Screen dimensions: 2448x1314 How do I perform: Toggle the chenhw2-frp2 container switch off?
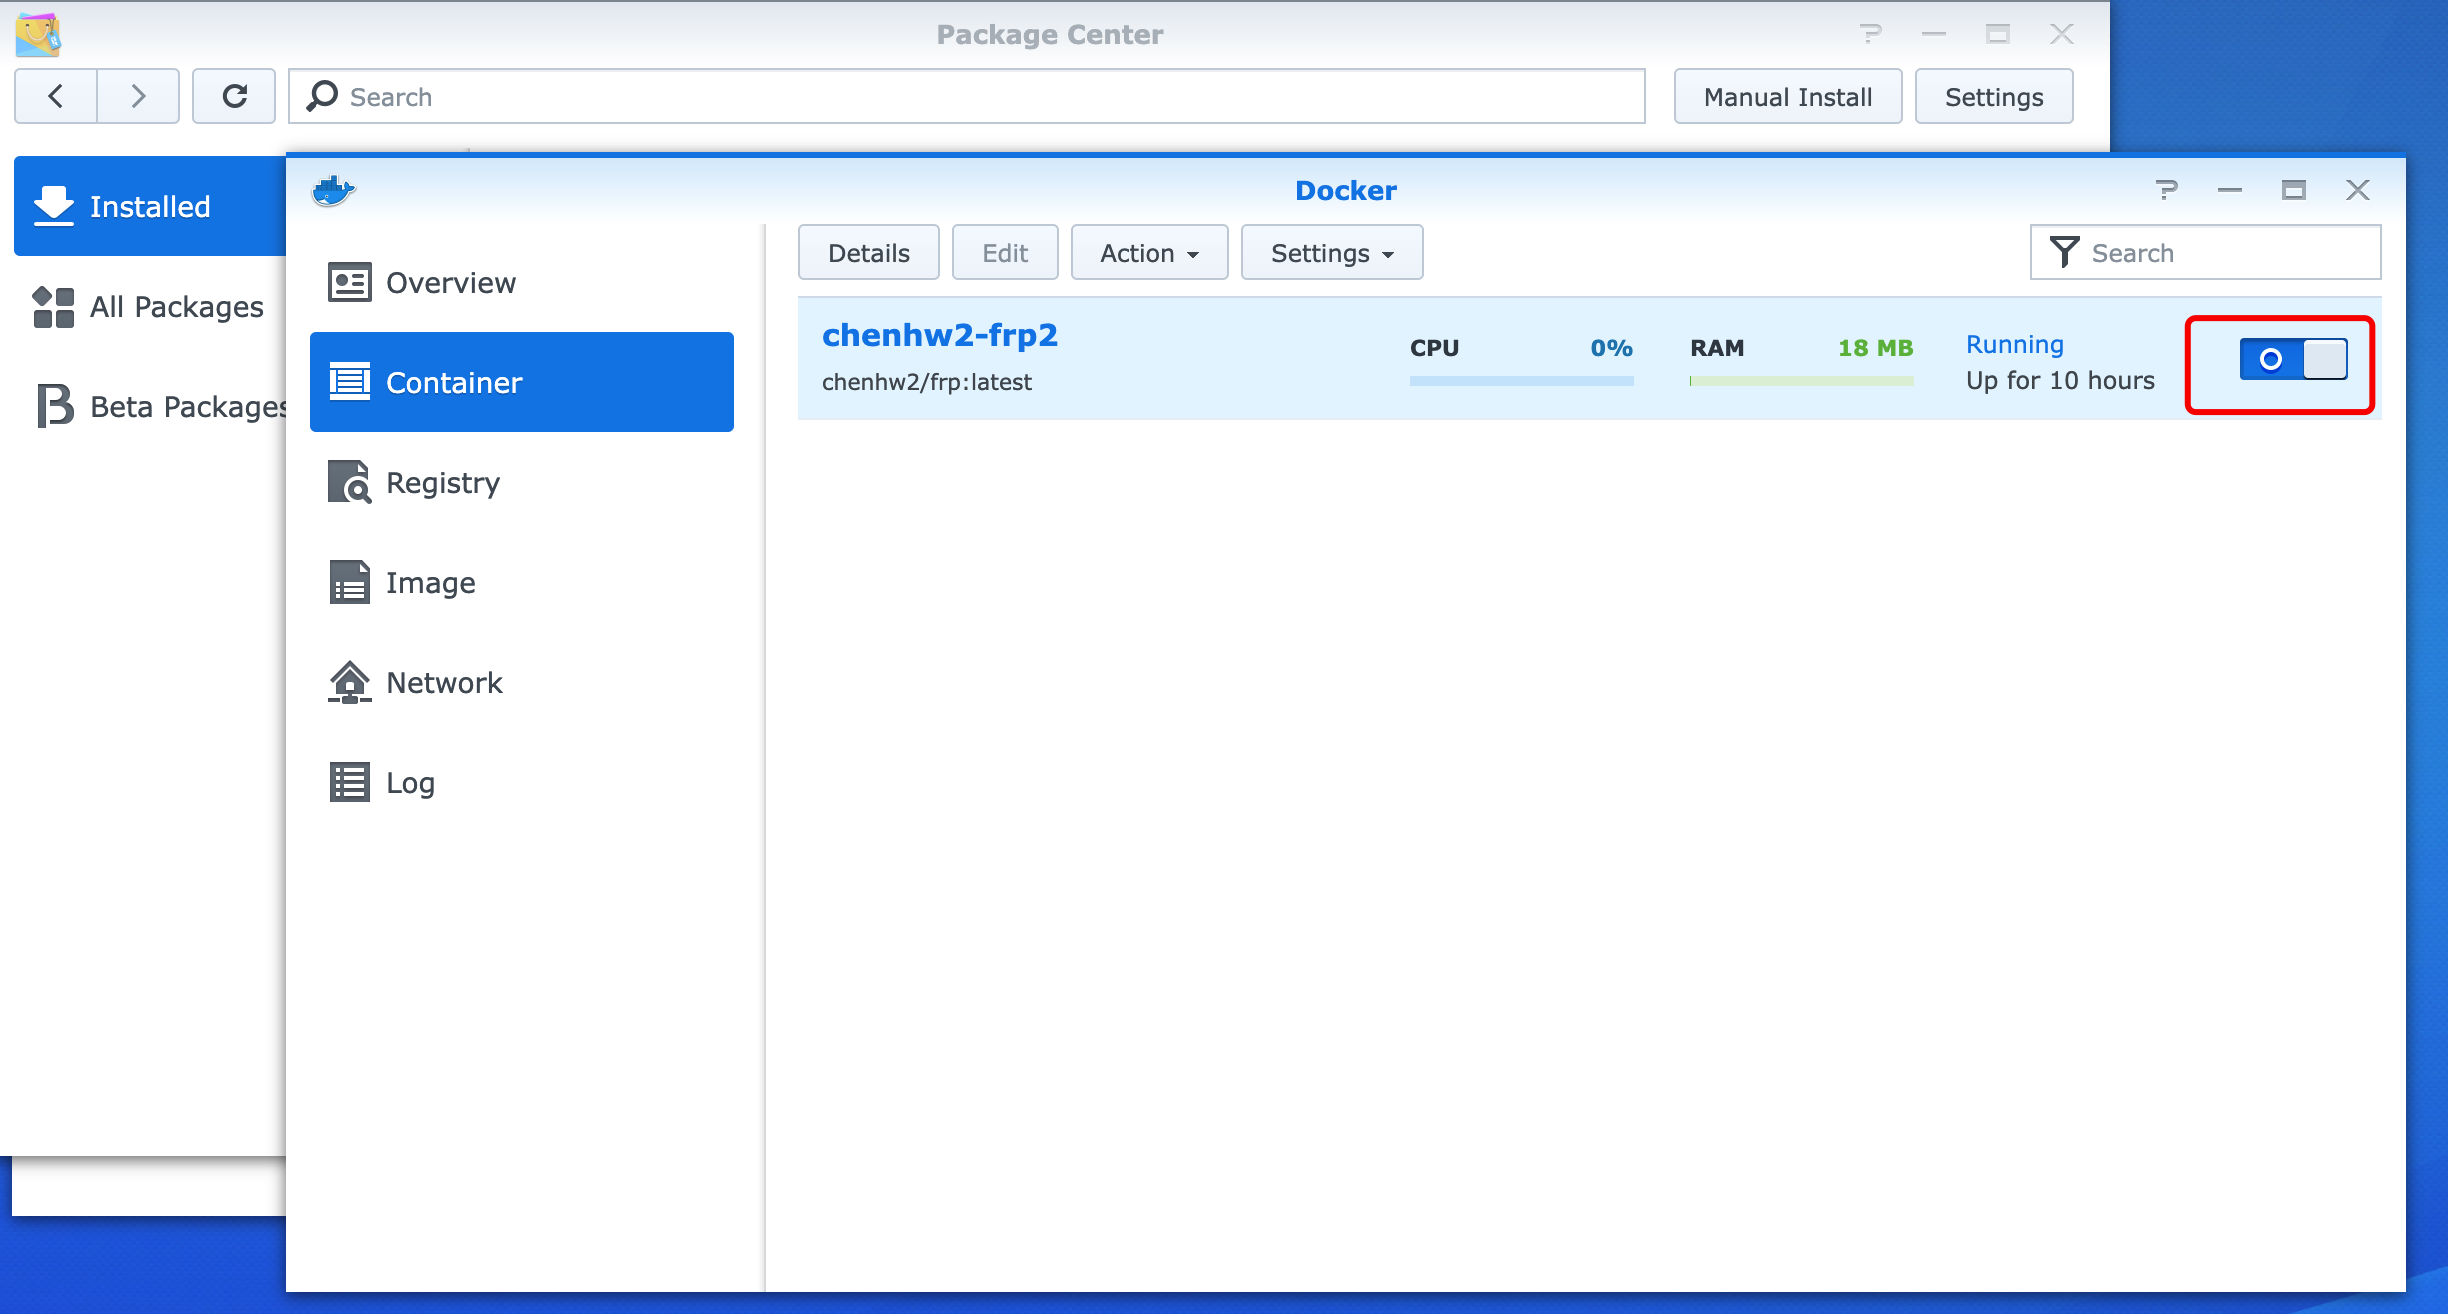click(2292, 359)
